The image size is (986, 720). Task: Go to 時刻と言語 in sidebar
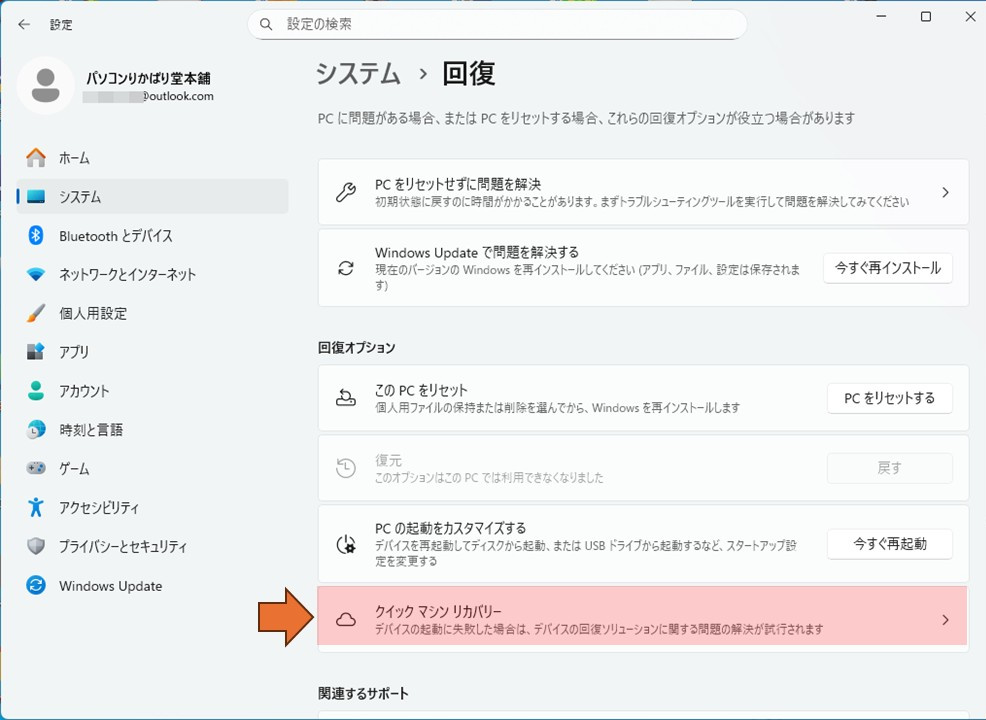pos(91,430)
